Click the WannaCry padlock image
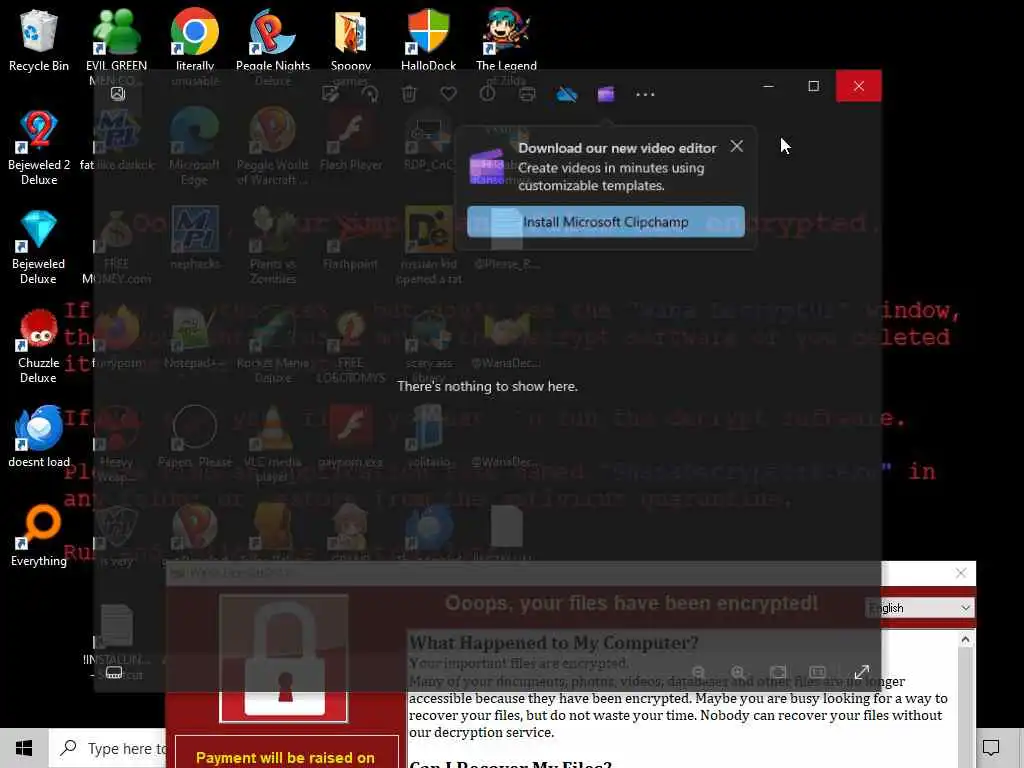Viewport: 1024px width, 768px height. tap(283, 658)
